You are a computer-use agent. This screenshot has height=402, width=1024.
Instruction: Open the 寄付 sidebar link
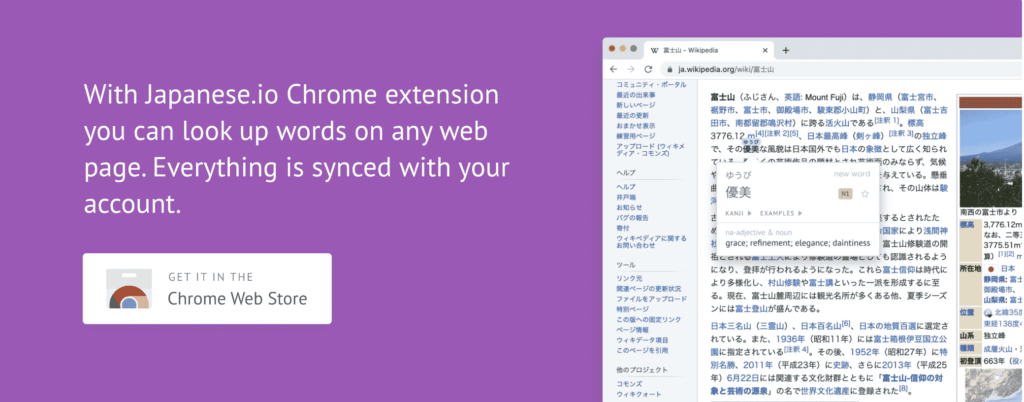click(622, 228)
